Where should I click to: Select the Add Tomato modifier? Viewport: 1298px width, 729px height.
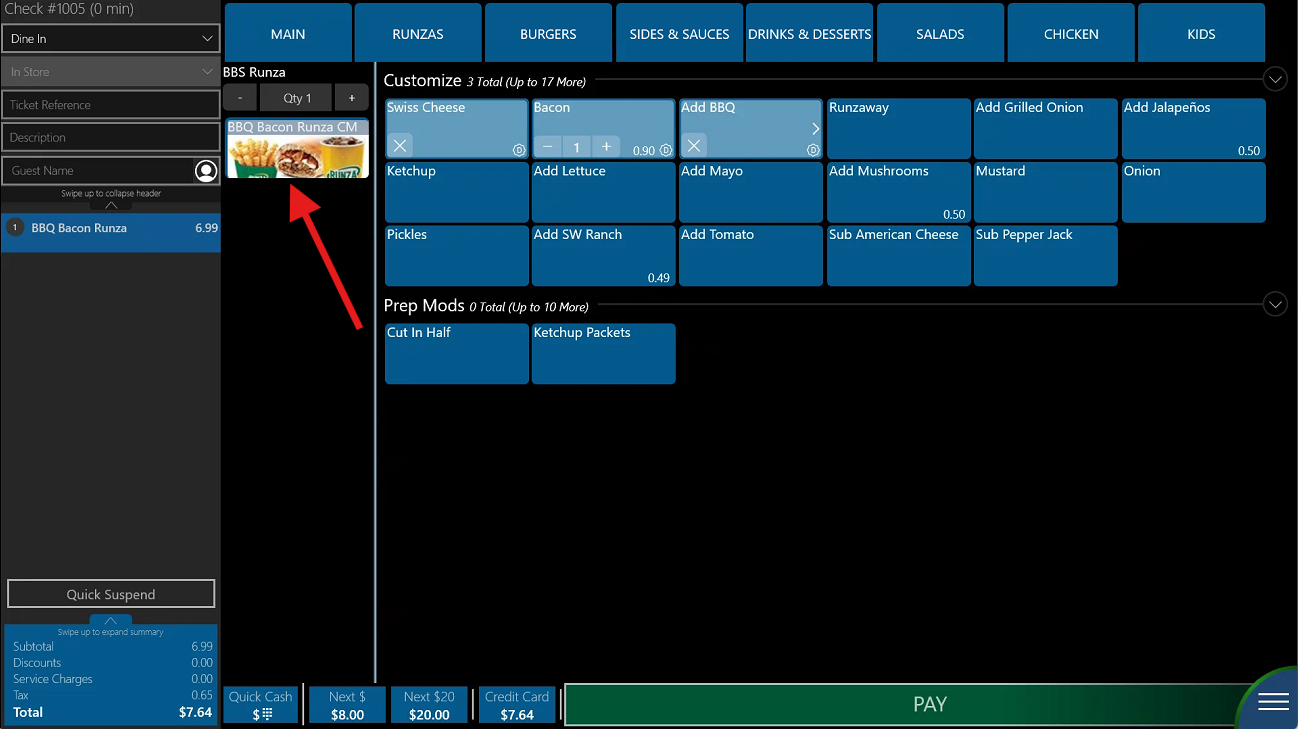pyautogui.click(x=751, y=256)
